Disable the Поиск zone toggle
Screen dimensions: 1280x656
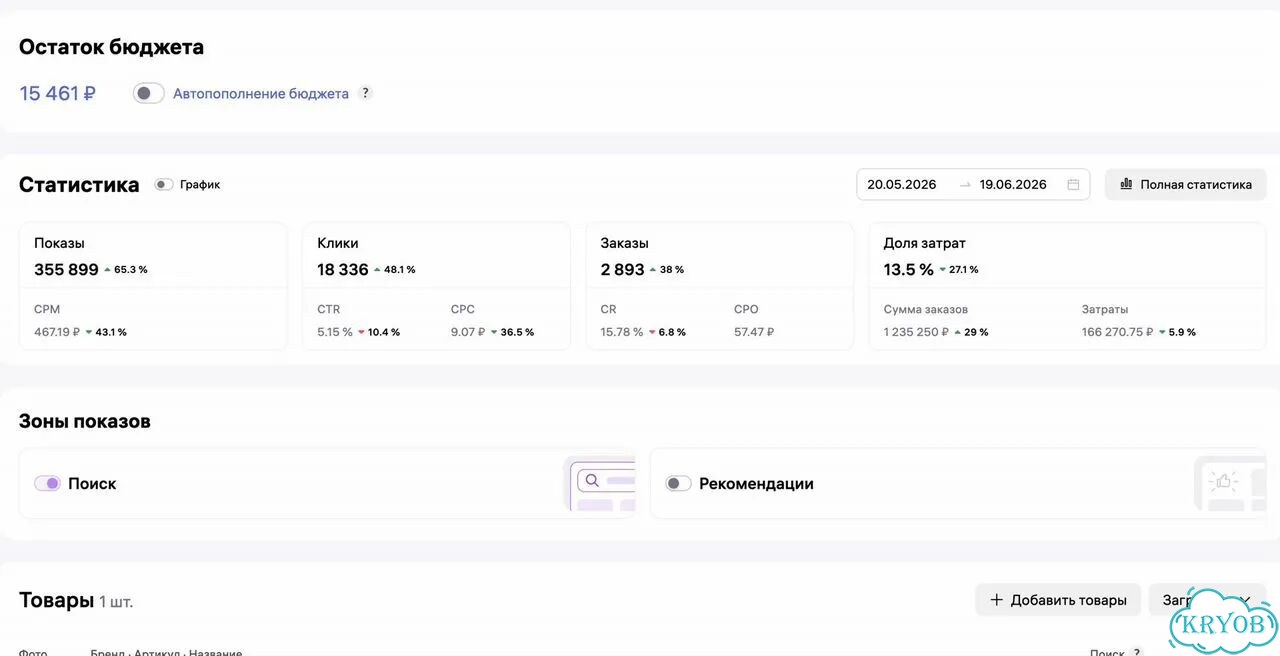point(47,483)
